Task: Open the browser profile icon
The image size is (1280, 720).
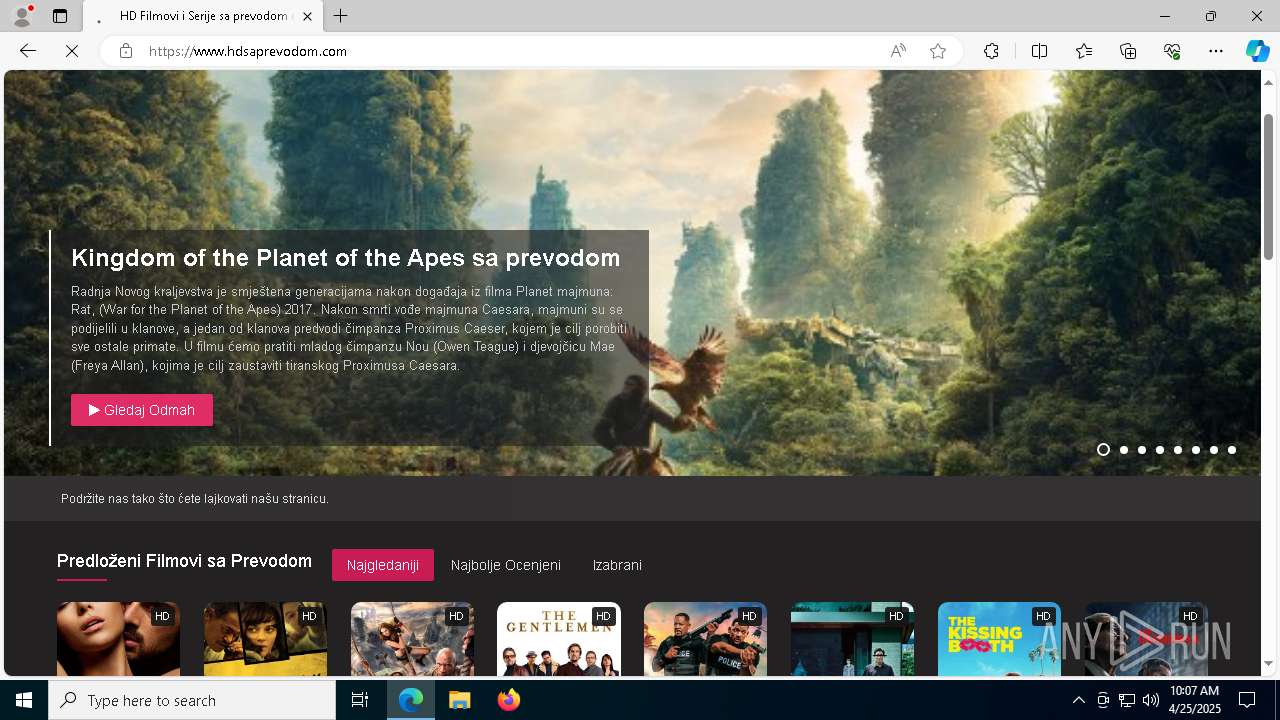Action: 22,16
